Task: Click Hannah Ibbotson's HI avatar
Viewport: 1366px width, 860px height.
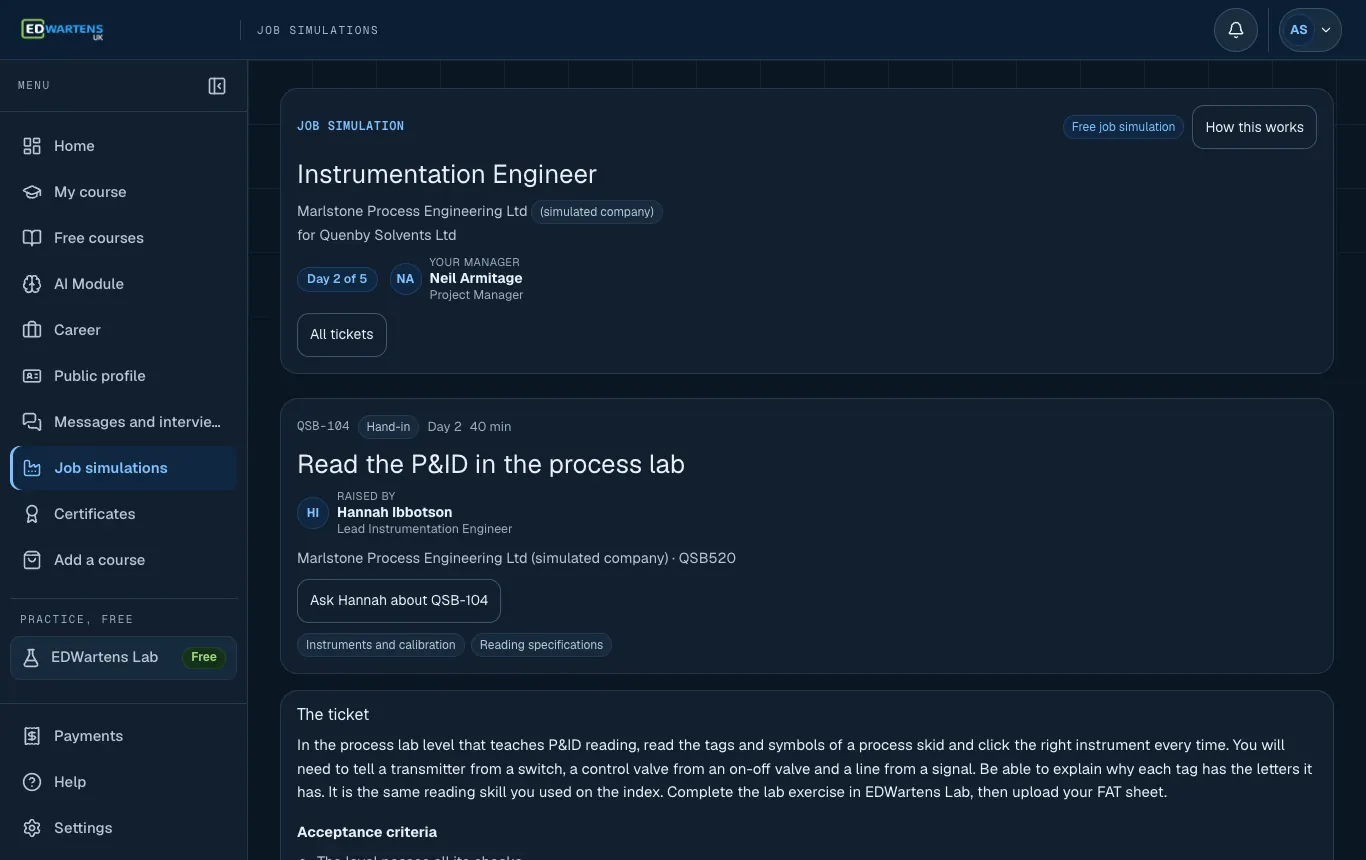Action: (x=313, y=513)
